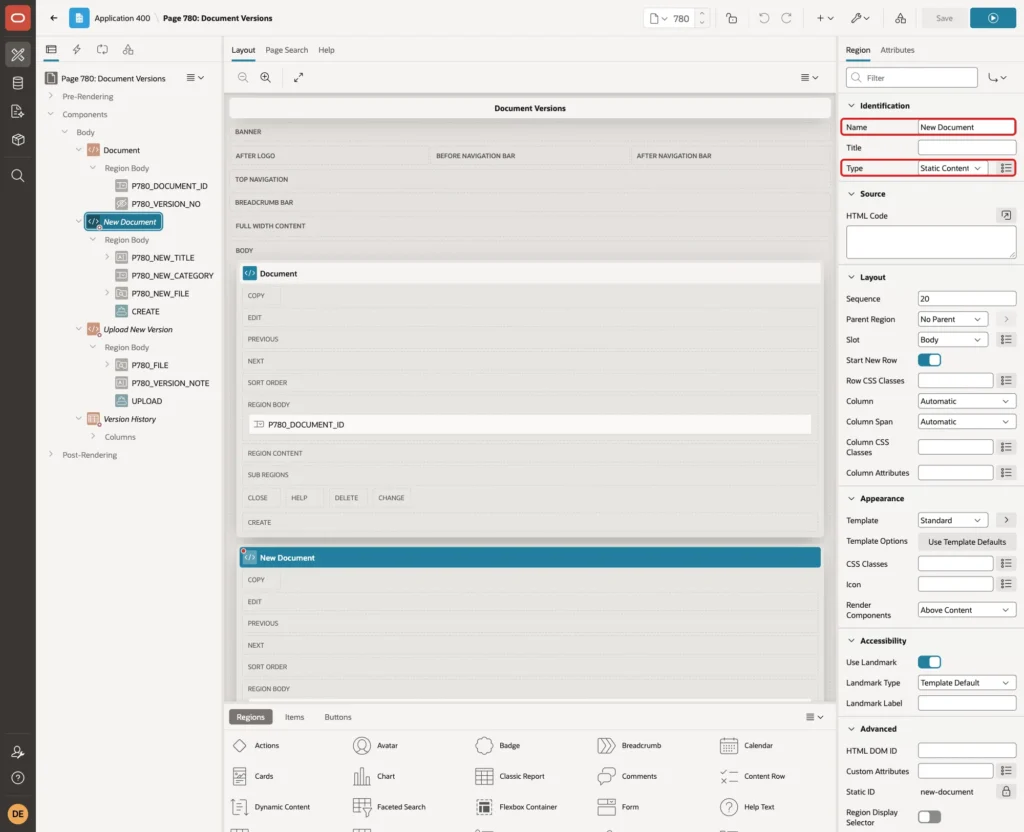Open Gallery cube icon in sidebar
1024x832 pixels.
(x=18, y=140)
